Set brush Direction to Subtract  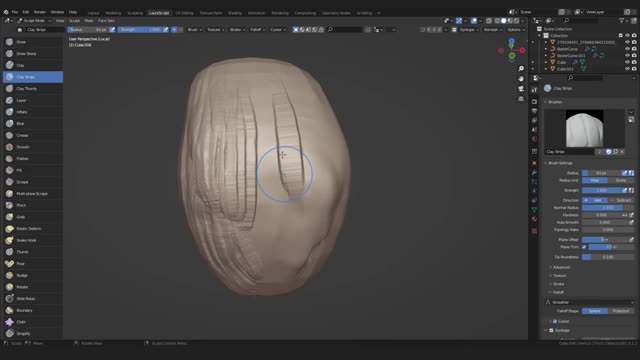621,200
